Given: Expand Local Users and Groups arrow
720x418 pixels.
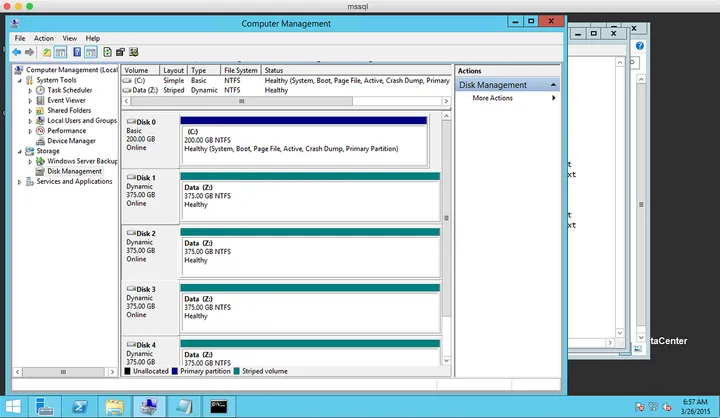Looking at the screenshot, I should click(30, 121).
